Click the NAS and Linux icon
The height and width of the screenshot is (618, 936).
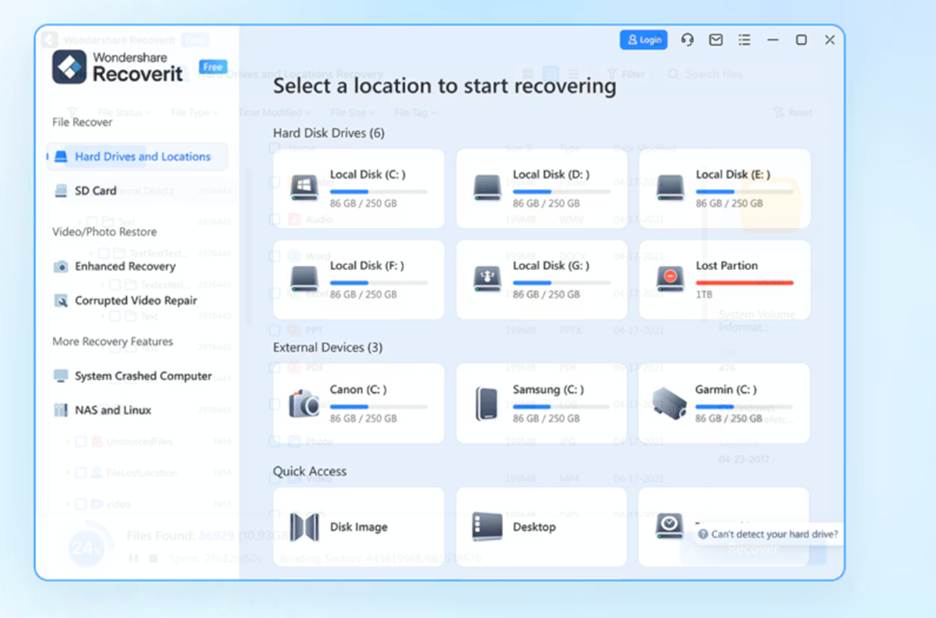61,410
